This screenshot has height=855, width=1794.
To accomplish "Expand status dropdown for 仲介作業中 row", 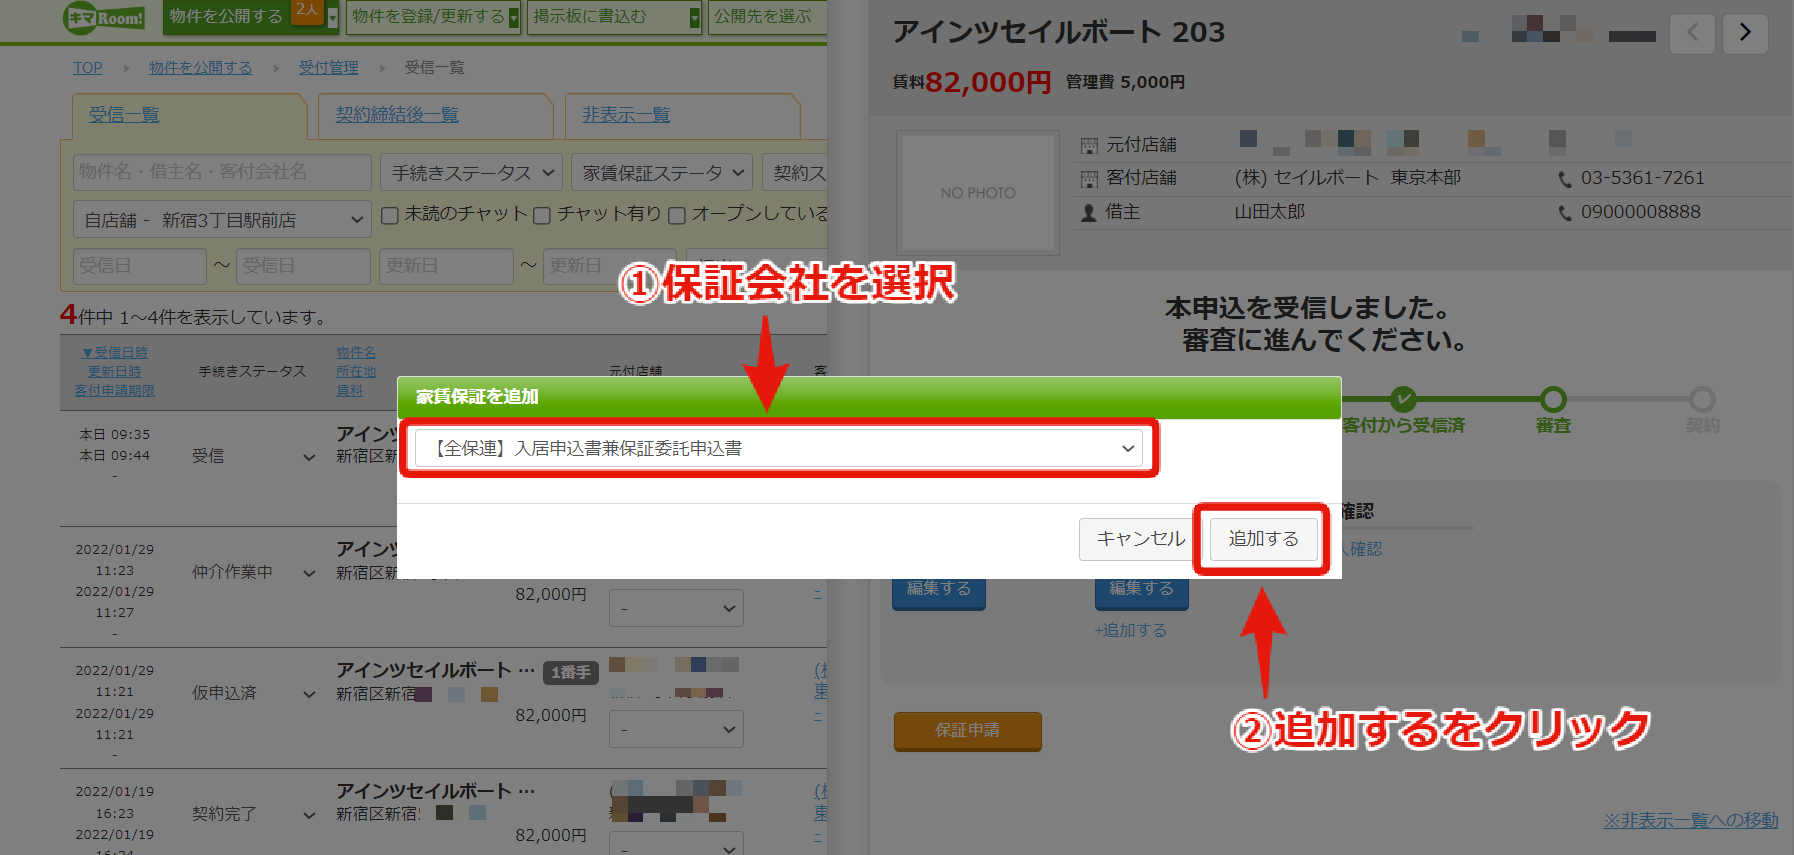I will [309, 573].
